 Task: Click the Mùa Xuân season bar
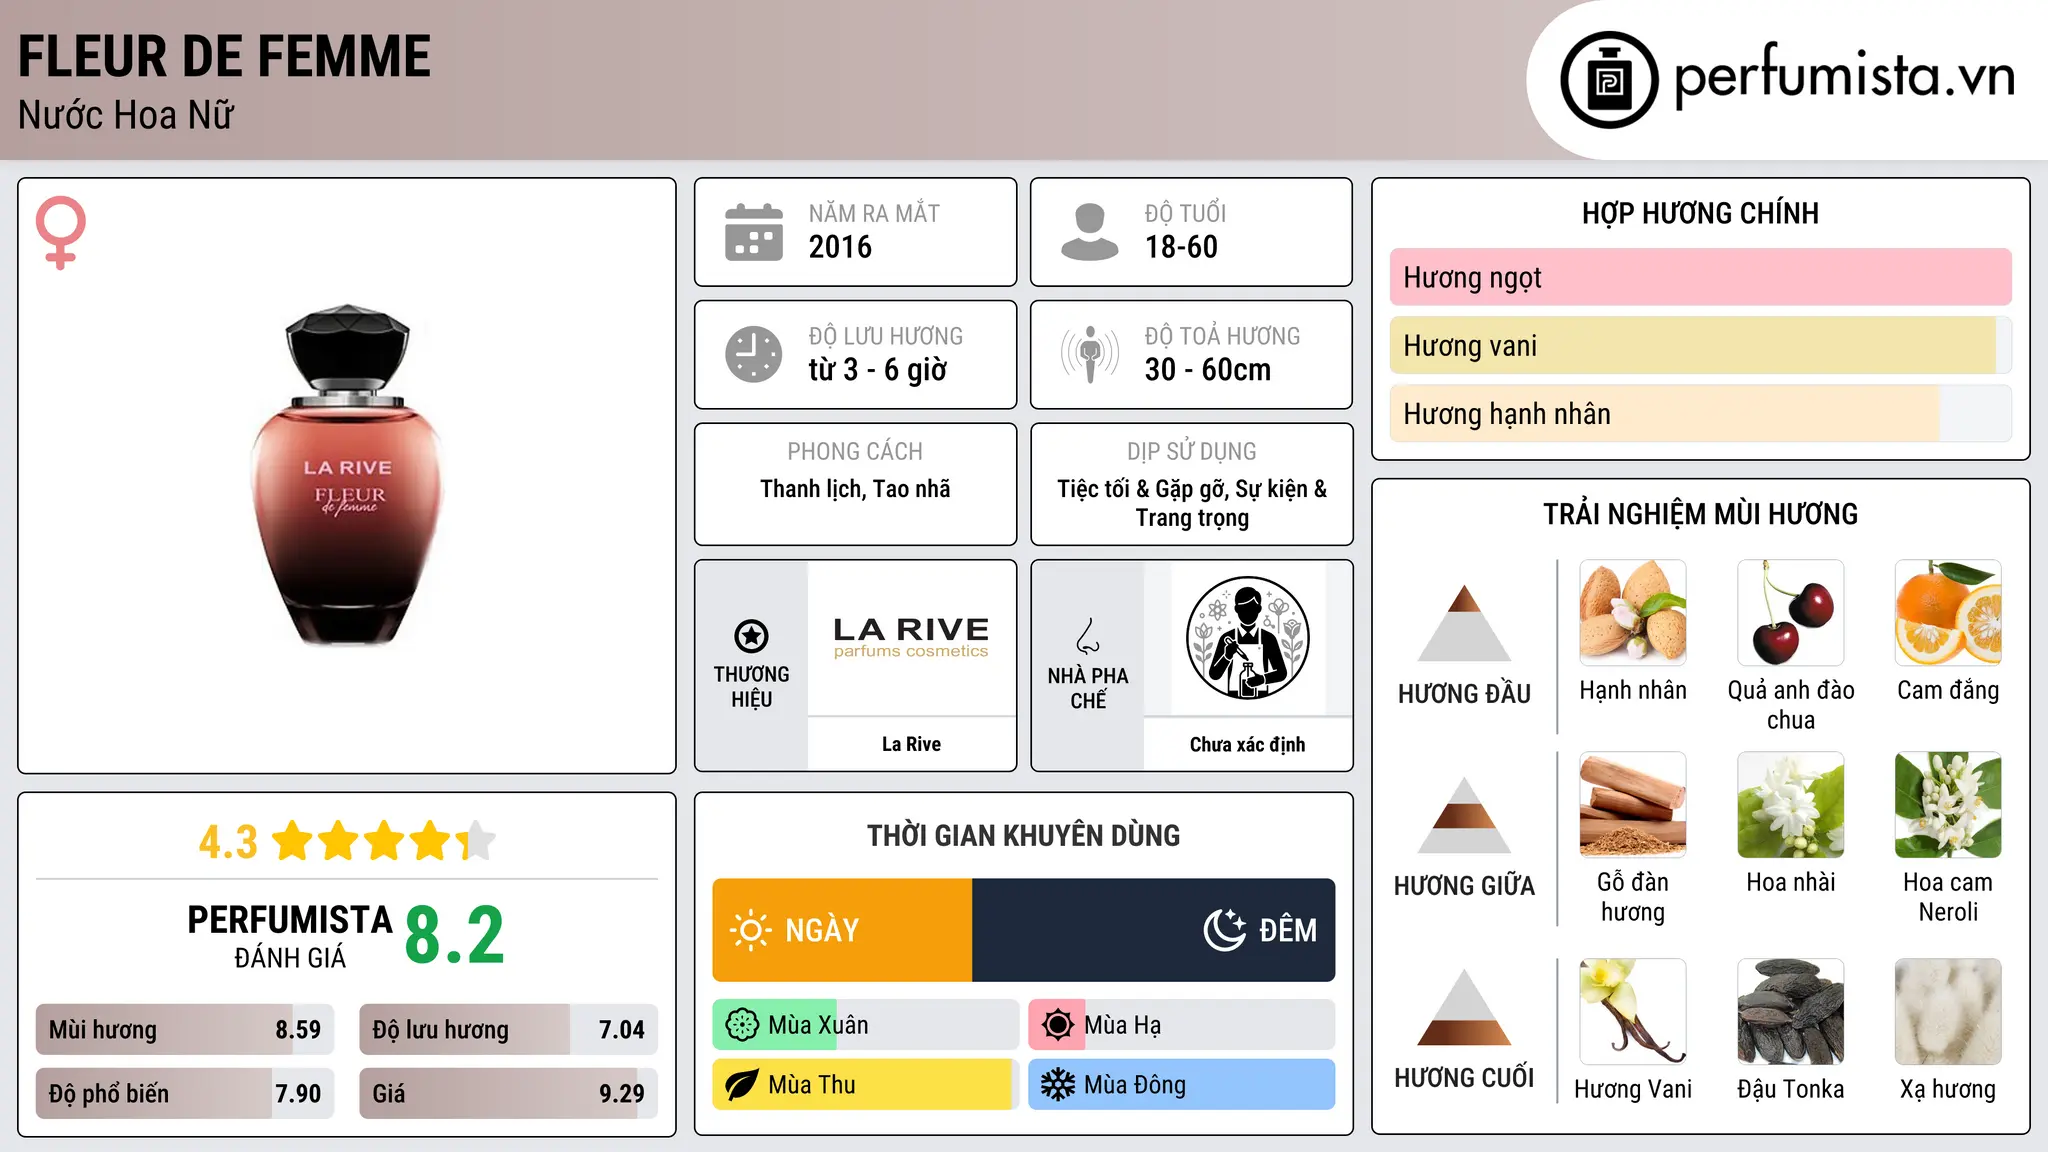pyautogui.click(x=866, y=1025)
